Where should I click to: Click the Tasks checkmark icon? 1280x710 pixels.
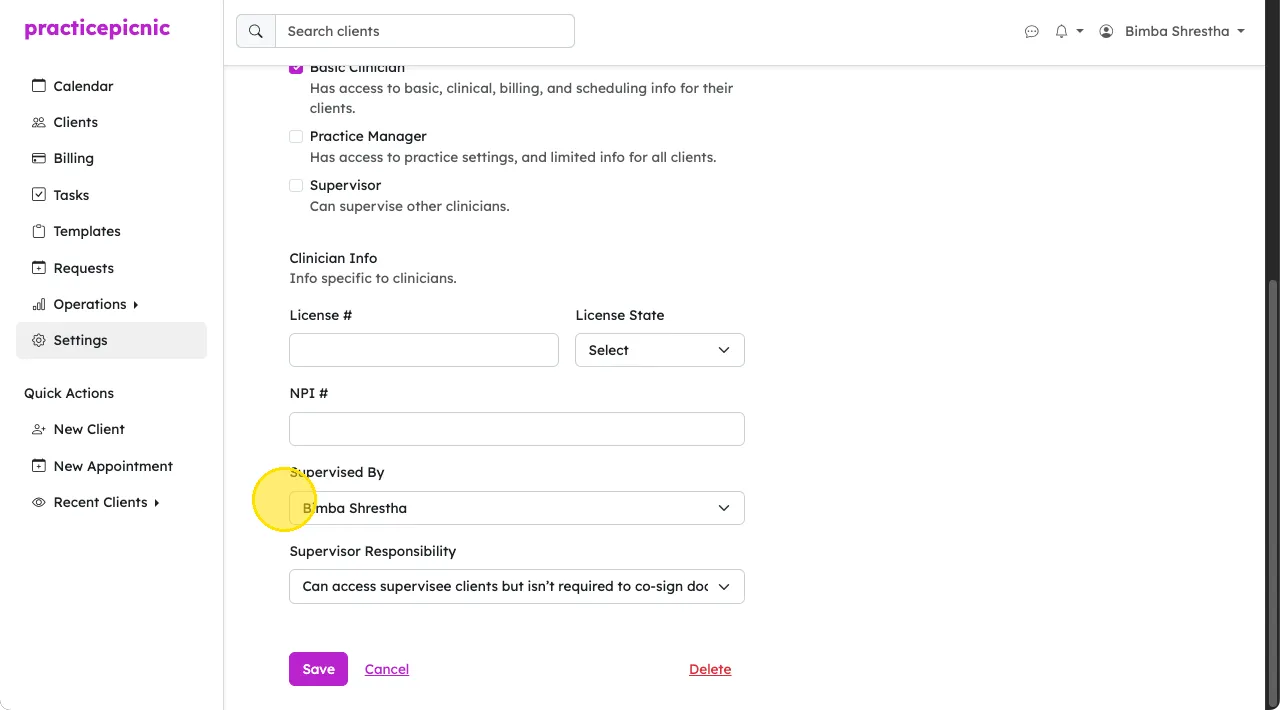click(x=39, y=195)
